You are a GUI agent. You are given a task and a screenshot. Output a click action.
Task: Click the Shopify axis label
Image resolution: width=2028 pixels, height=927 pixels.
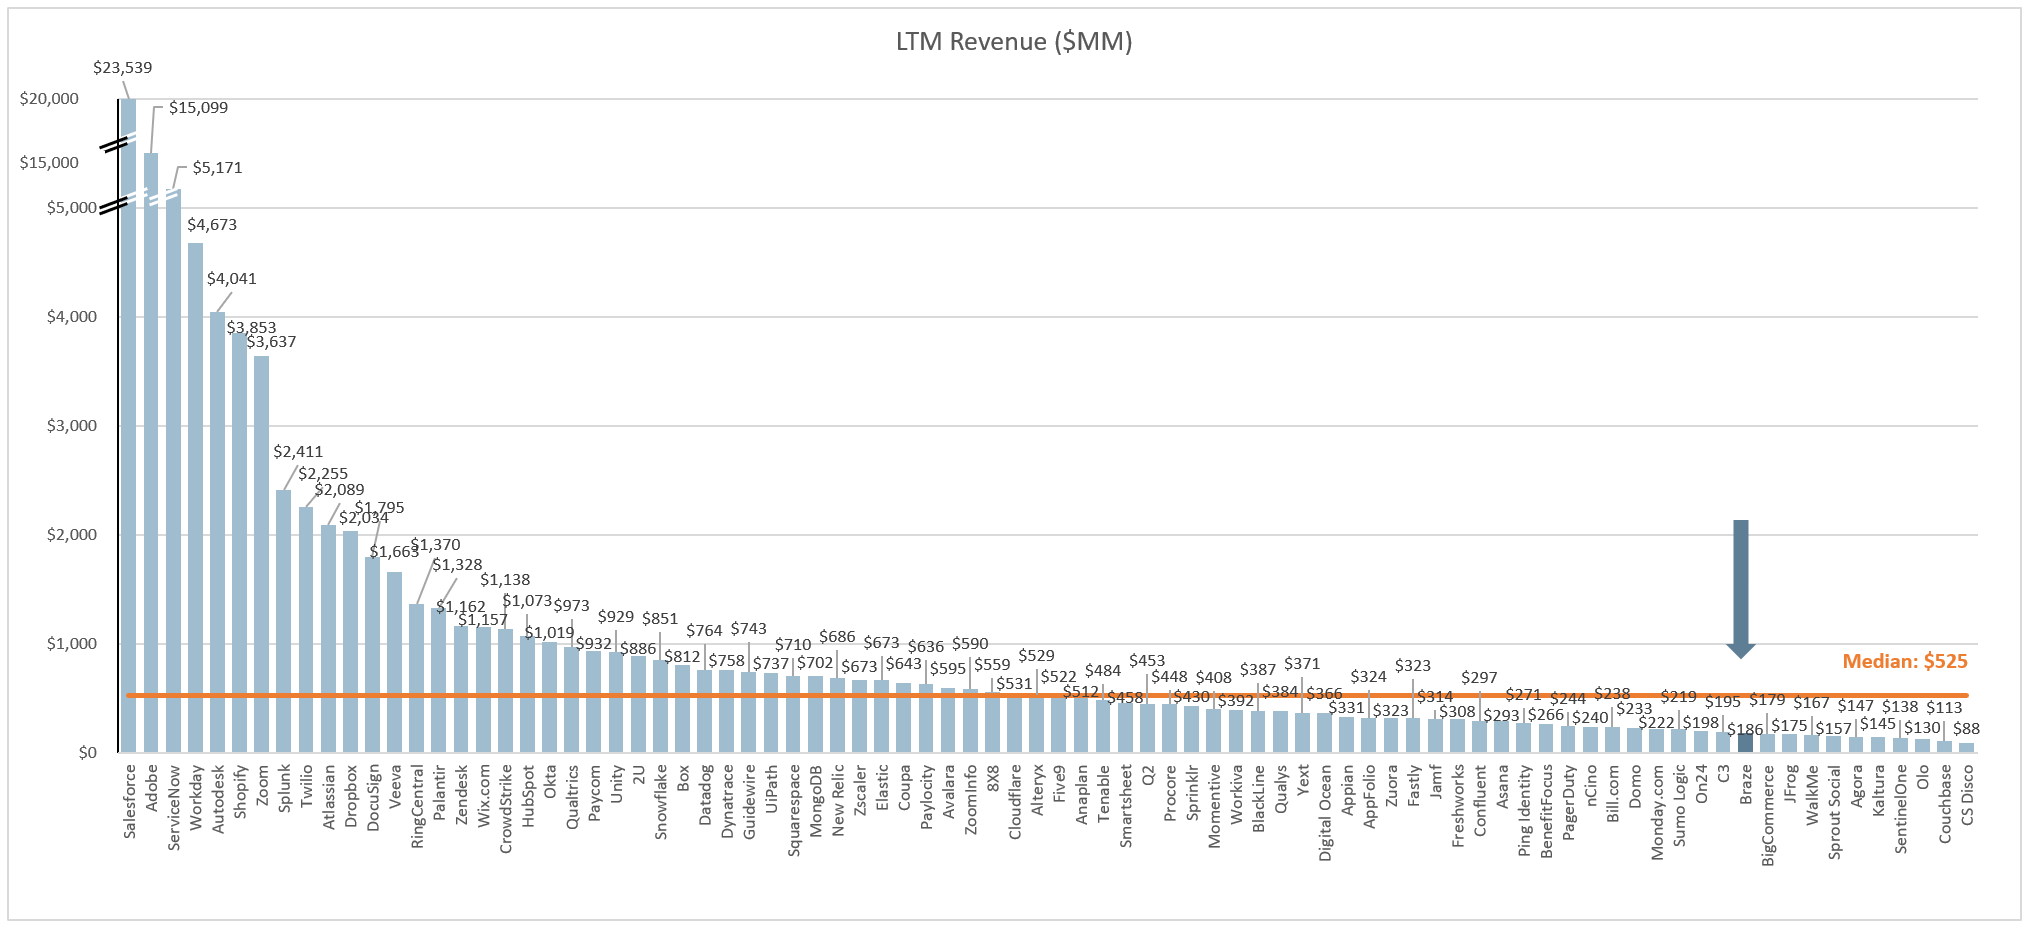(x=240, y=792)
